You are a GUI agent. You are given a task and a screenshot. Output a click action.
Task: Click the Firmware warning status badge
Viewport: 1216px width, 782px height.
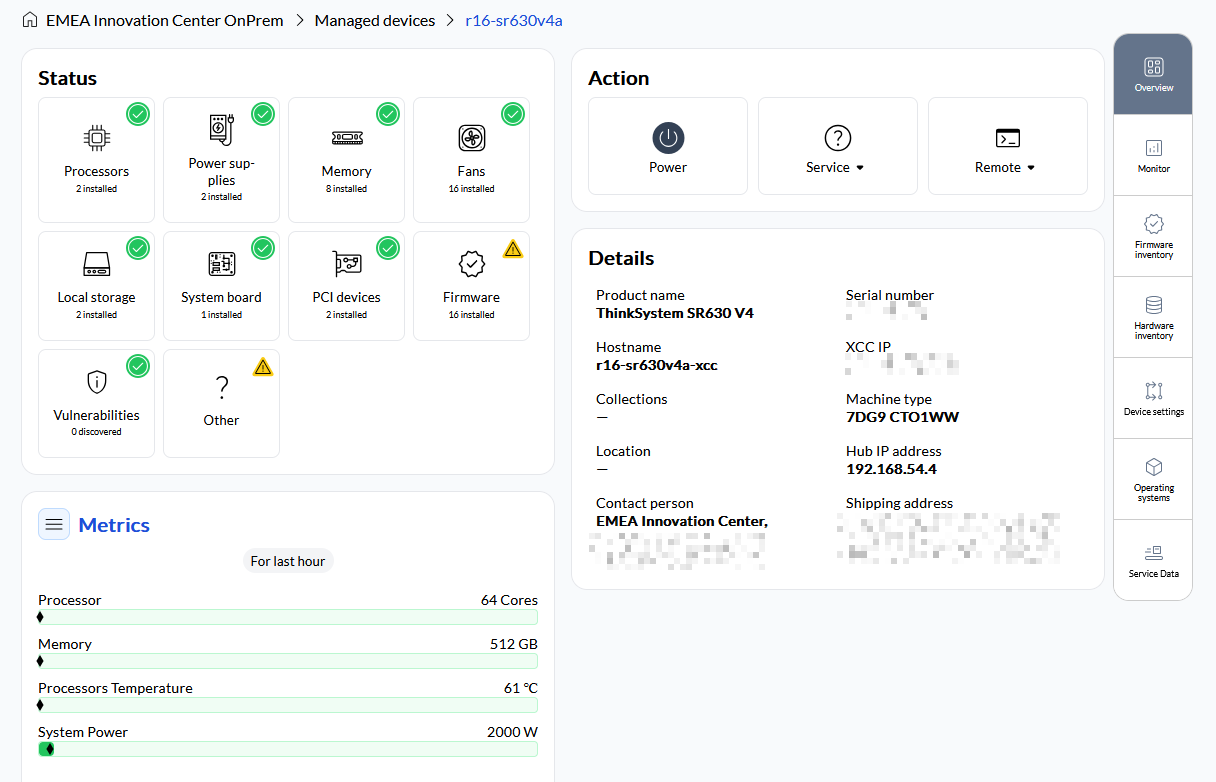513,249
